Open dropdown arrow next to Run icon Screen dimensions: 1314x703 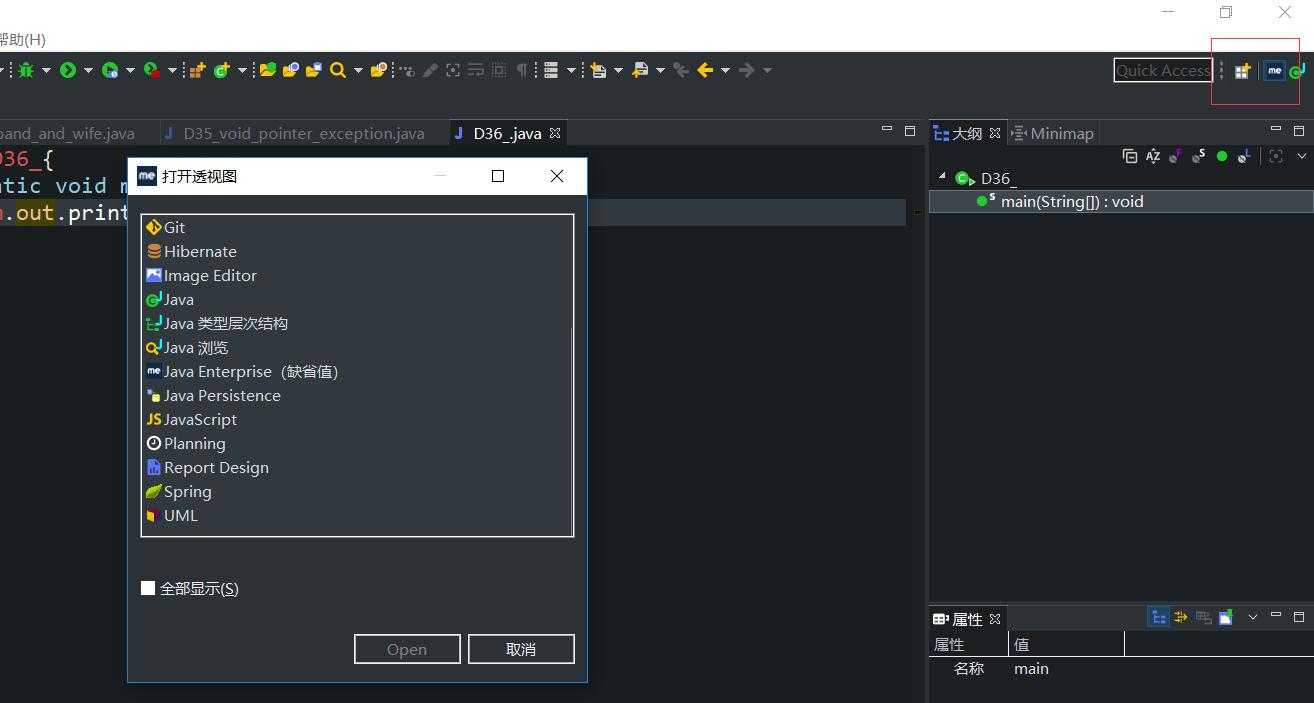click(x=88, y=70)
